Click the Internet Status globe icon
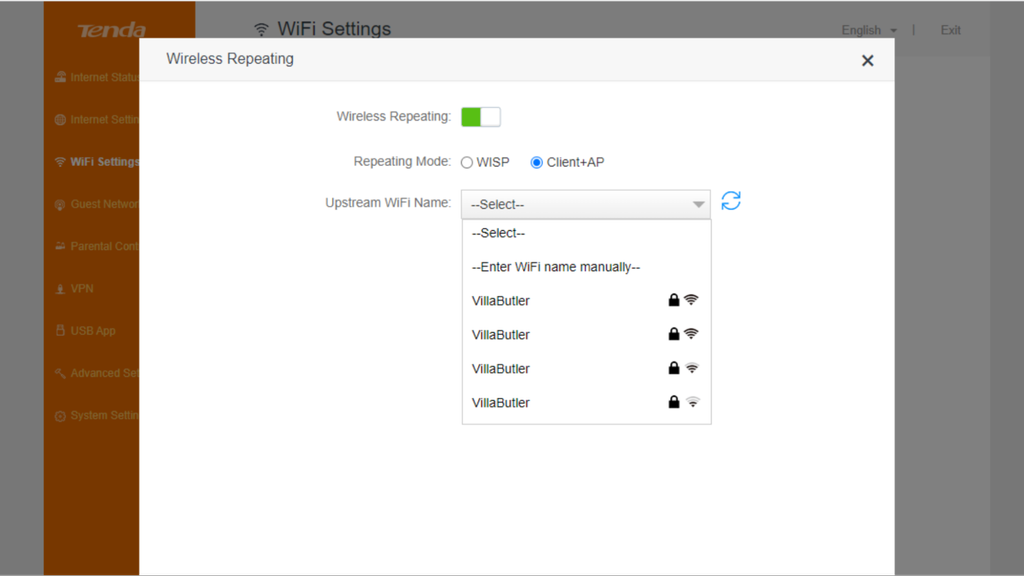This screenshot has height=576, width=1024. tap(60, 77)
